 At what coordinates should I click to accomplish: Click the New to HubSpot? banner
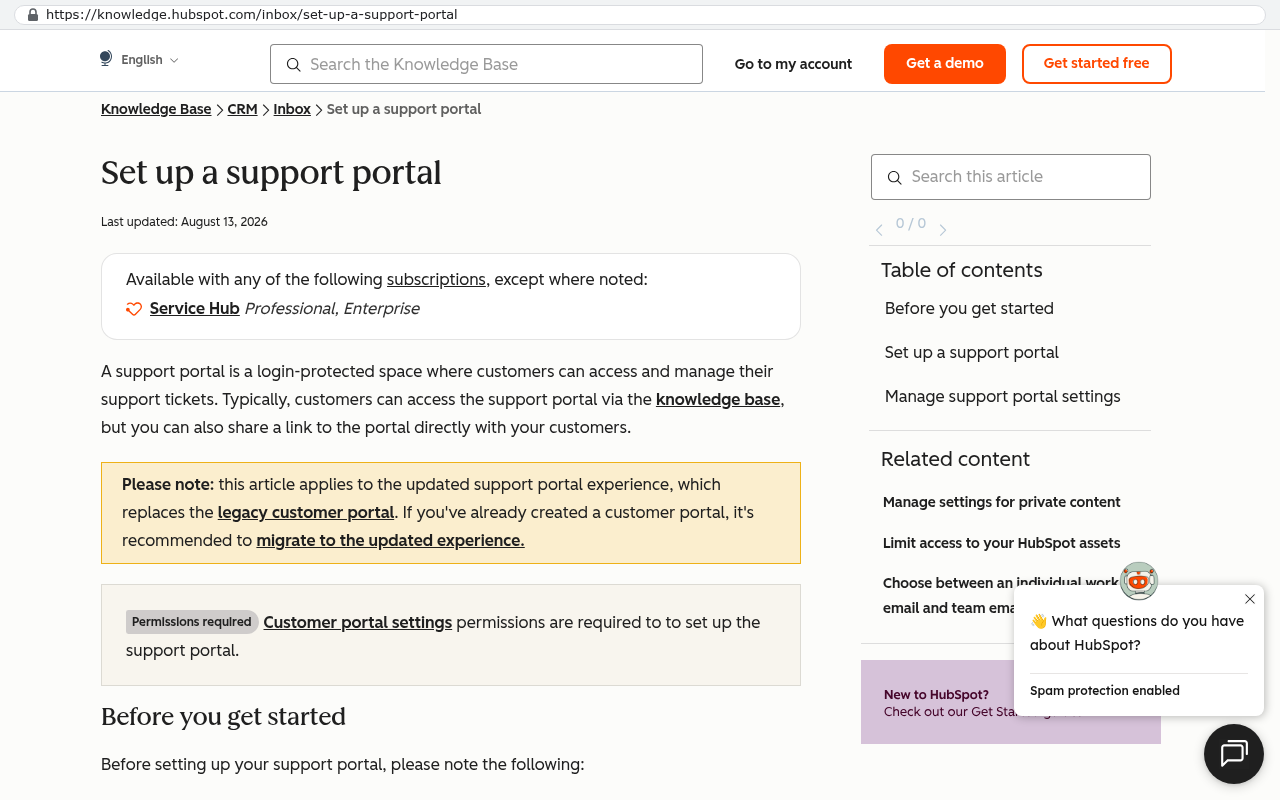[1011, 702]
